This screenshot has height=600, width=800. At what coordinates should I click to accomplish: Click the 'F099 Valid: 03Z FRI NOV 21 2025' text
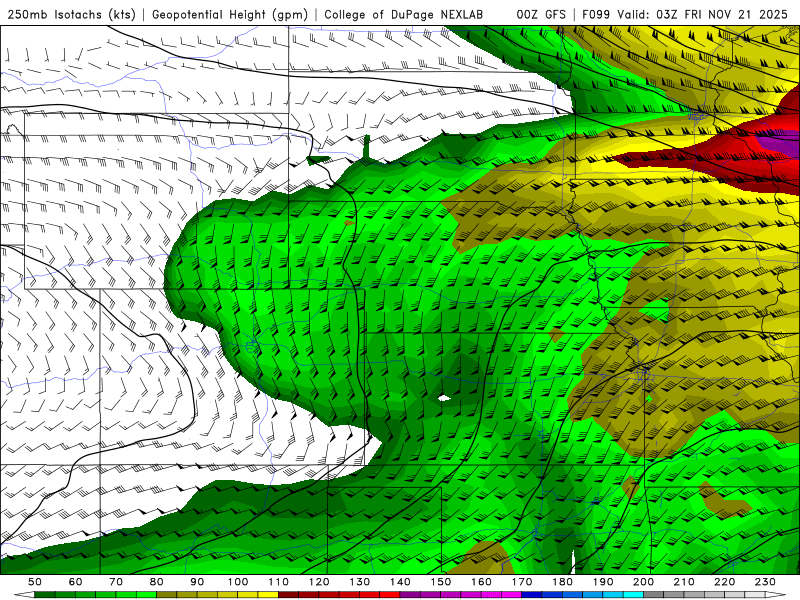(x=685, y=14)
